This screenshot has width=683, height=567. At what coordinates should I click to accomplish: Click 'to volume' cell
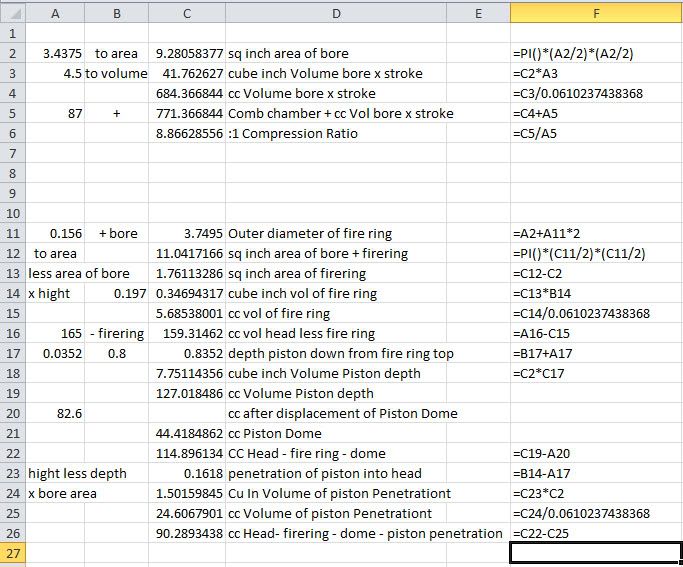(x=116, y=74)
